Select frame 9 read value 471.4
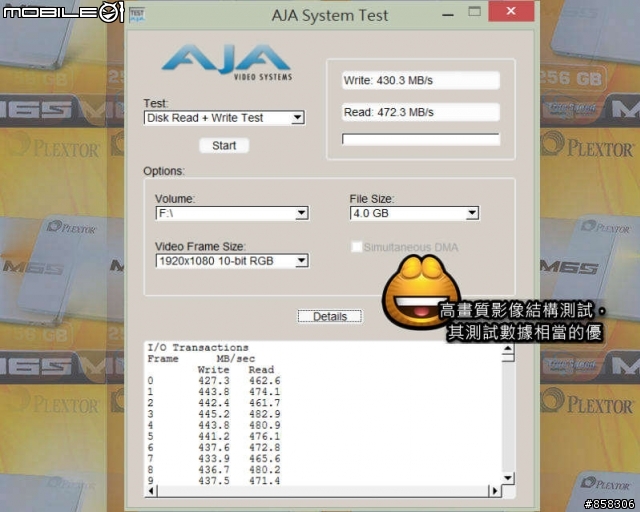Image resolution: width=640 pixels, height=512 pixels. pyautogui.click(x=264, y=481)
